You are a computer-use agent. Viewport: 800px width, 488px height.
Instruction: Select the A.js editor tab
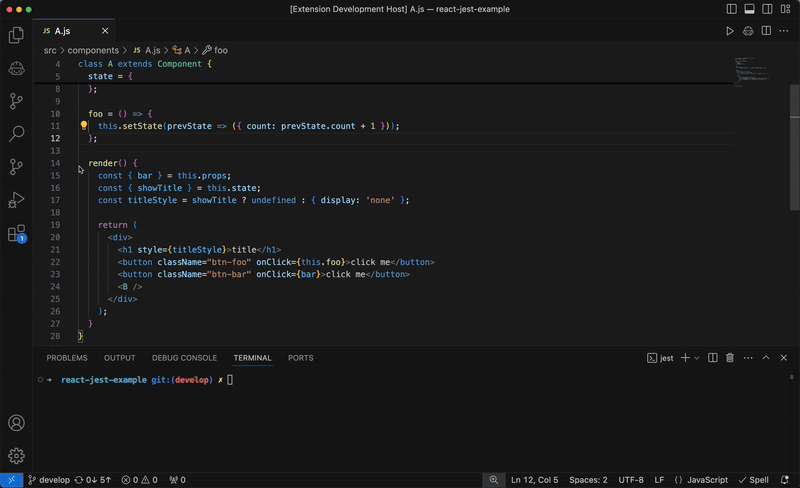click(x=73, y=31)
